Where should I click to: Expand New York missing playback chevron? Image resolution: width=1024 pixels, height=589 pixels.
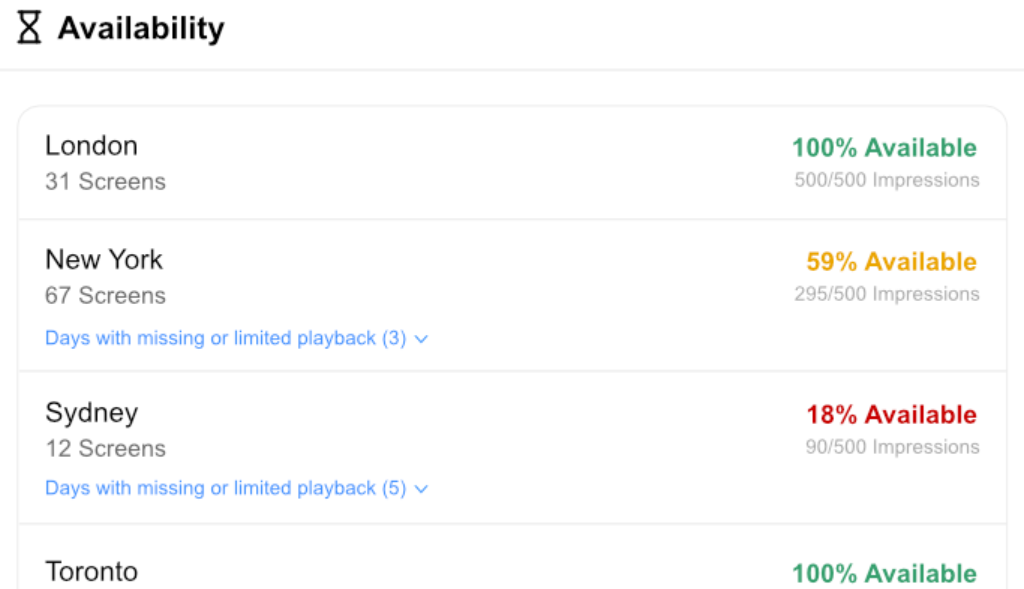point(422,339)
